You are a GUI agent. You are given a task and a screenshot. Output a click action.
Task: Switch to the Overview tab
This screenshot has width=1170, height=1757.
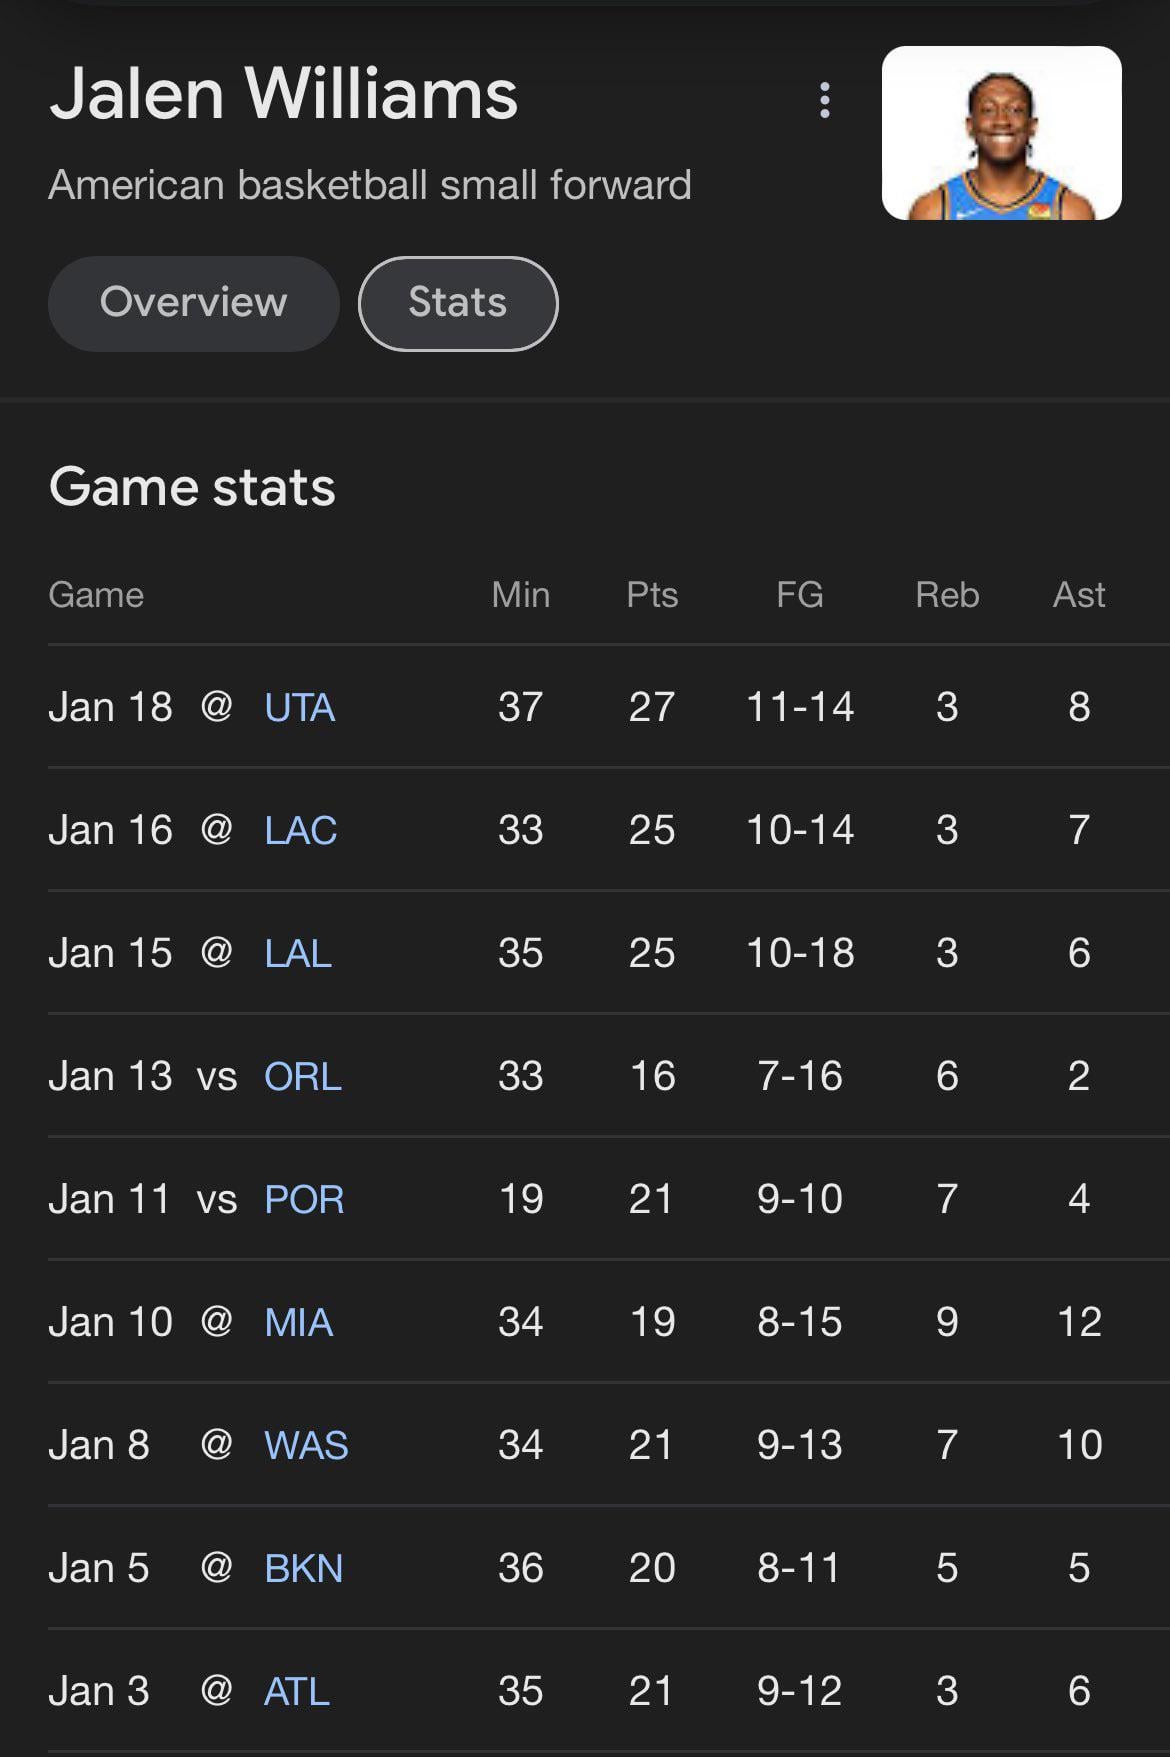[x=193, y=303]
